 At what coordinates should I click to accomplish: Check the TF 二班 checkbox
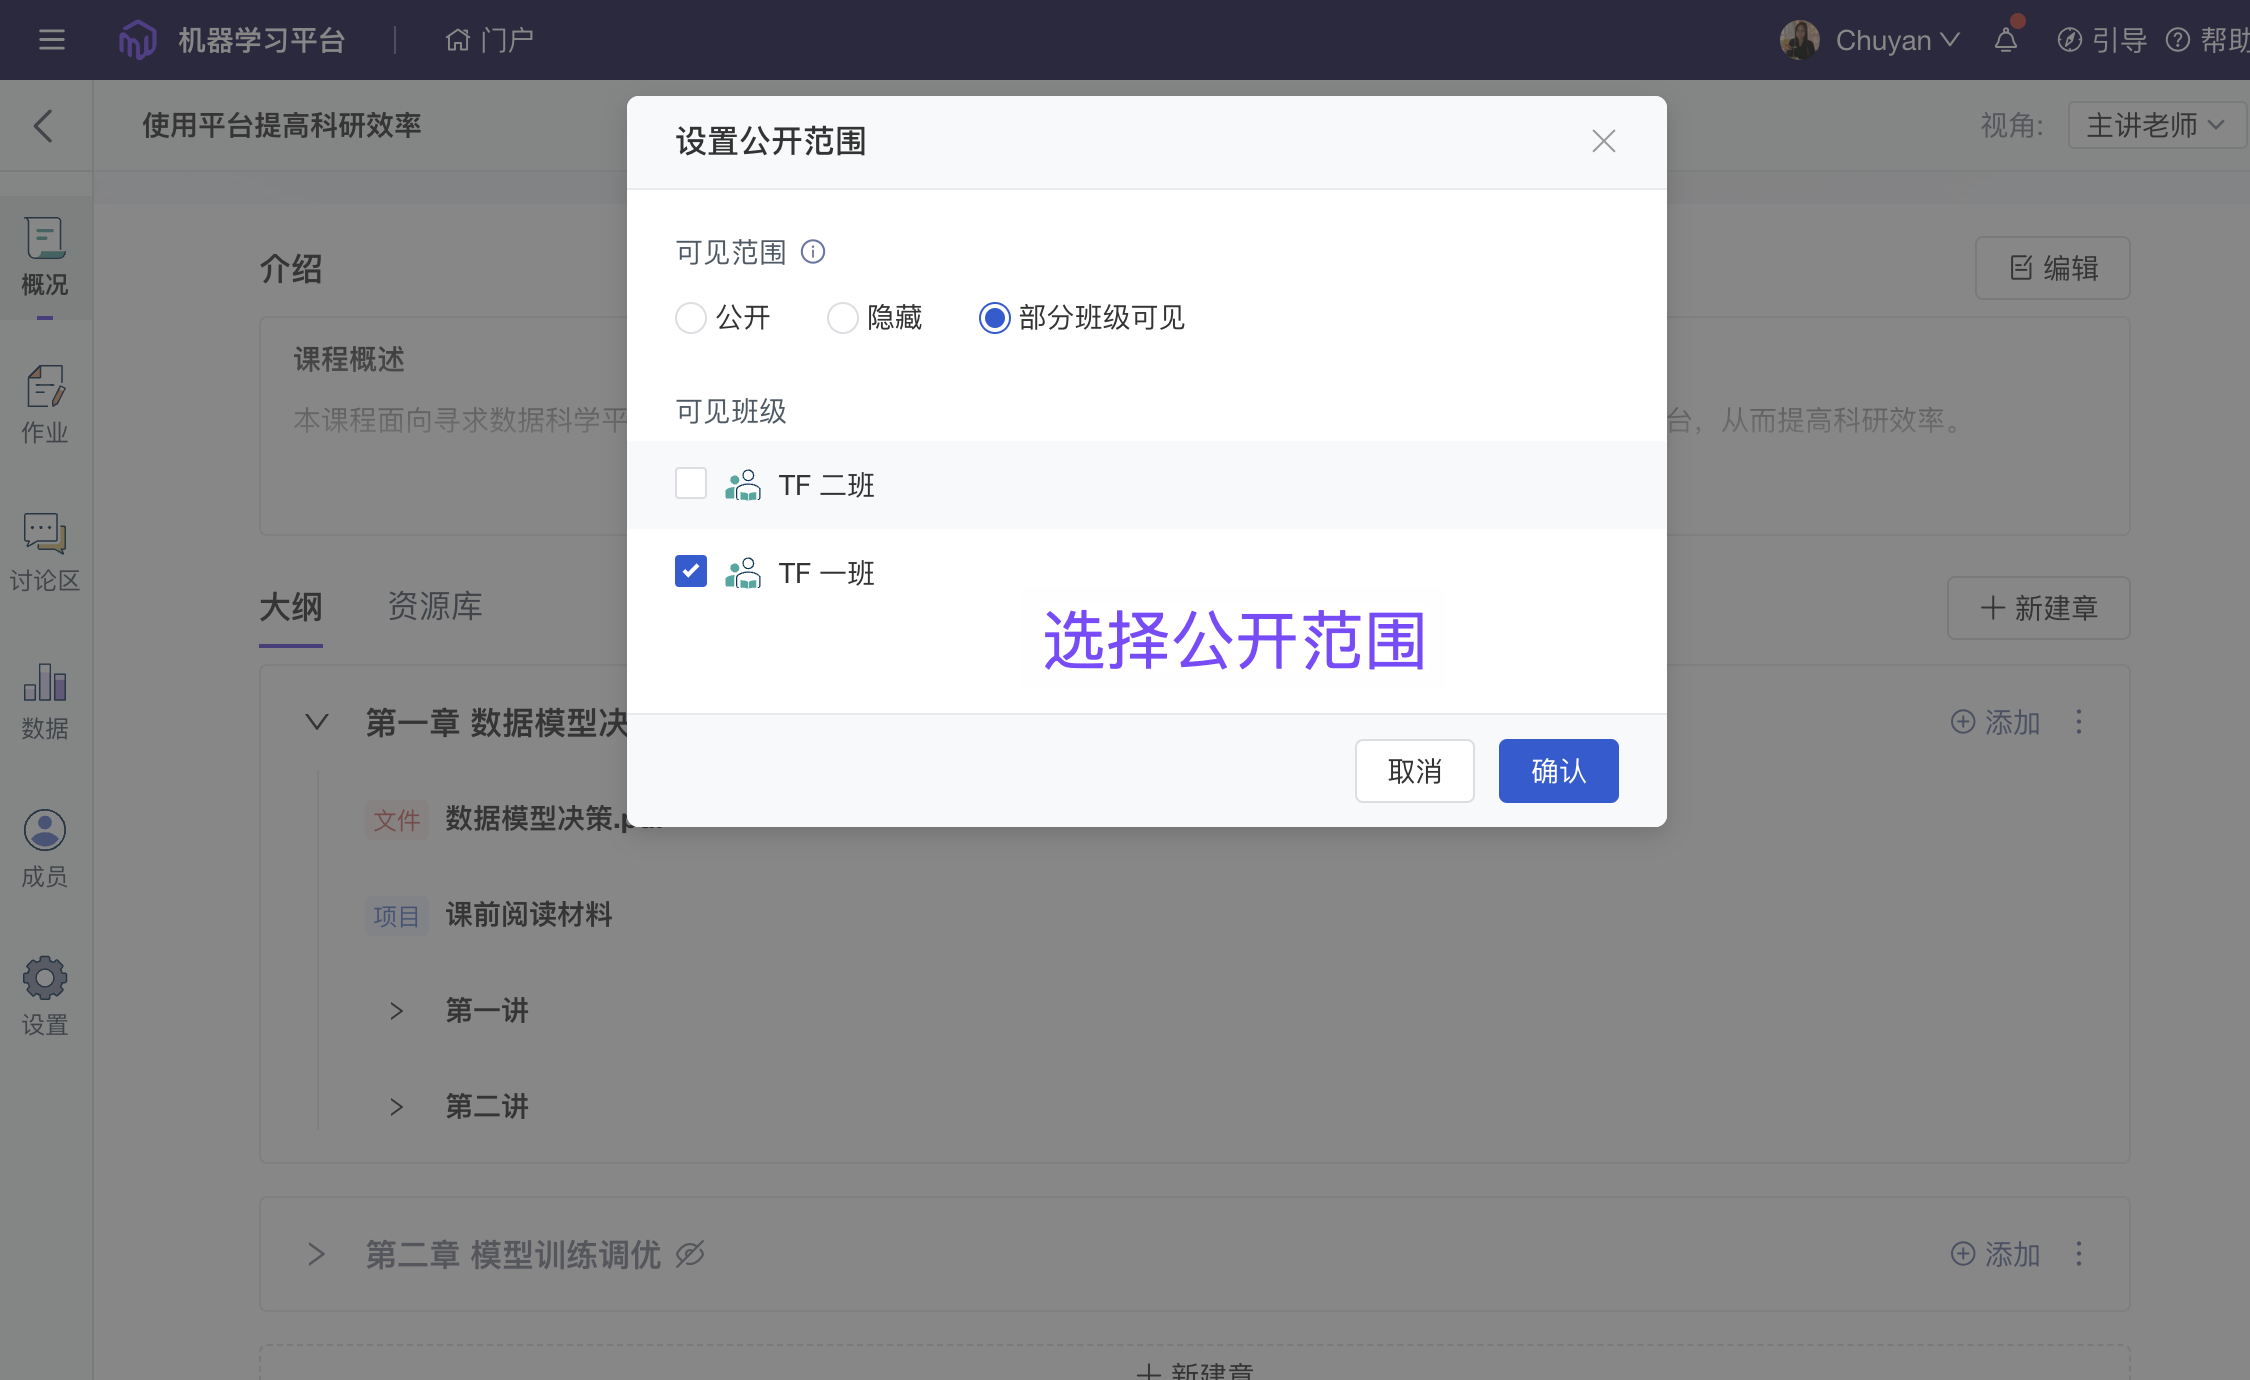click(691, 484)
